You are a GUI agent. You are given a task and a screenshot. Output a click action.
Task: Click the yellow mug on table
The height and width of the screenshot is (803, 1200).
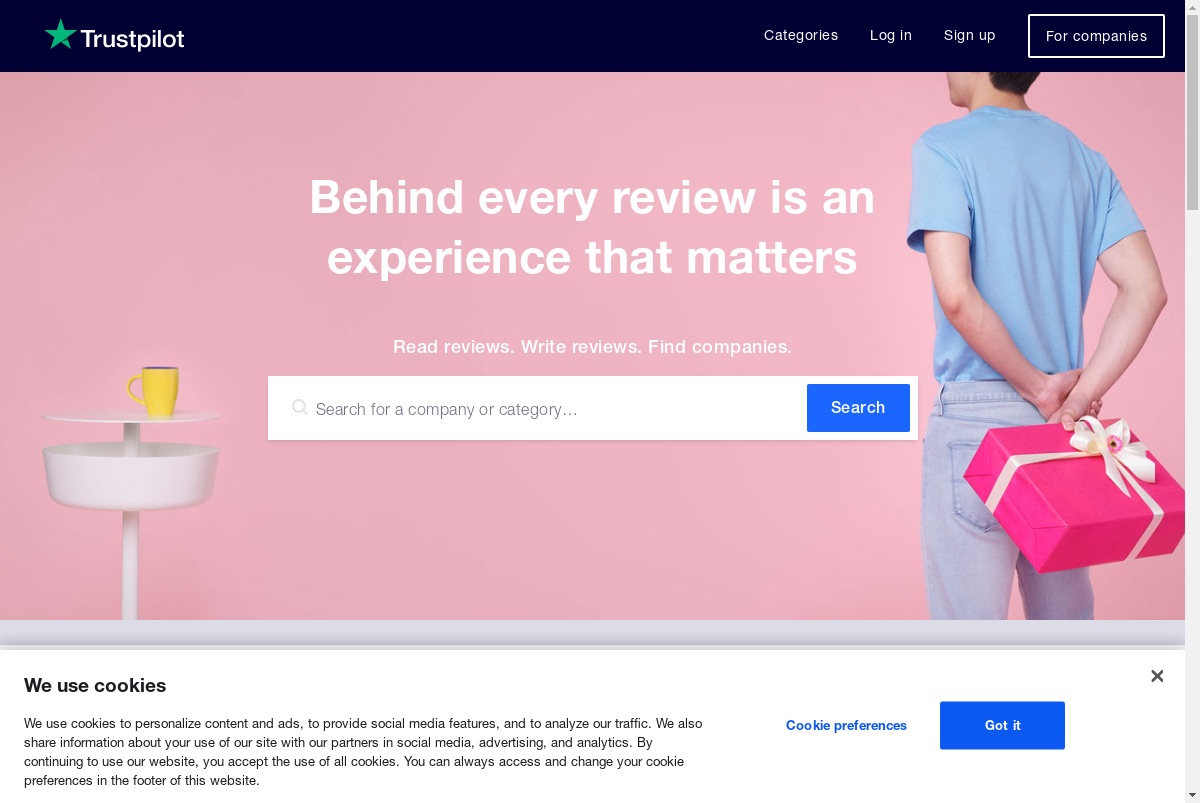(154, 391)
